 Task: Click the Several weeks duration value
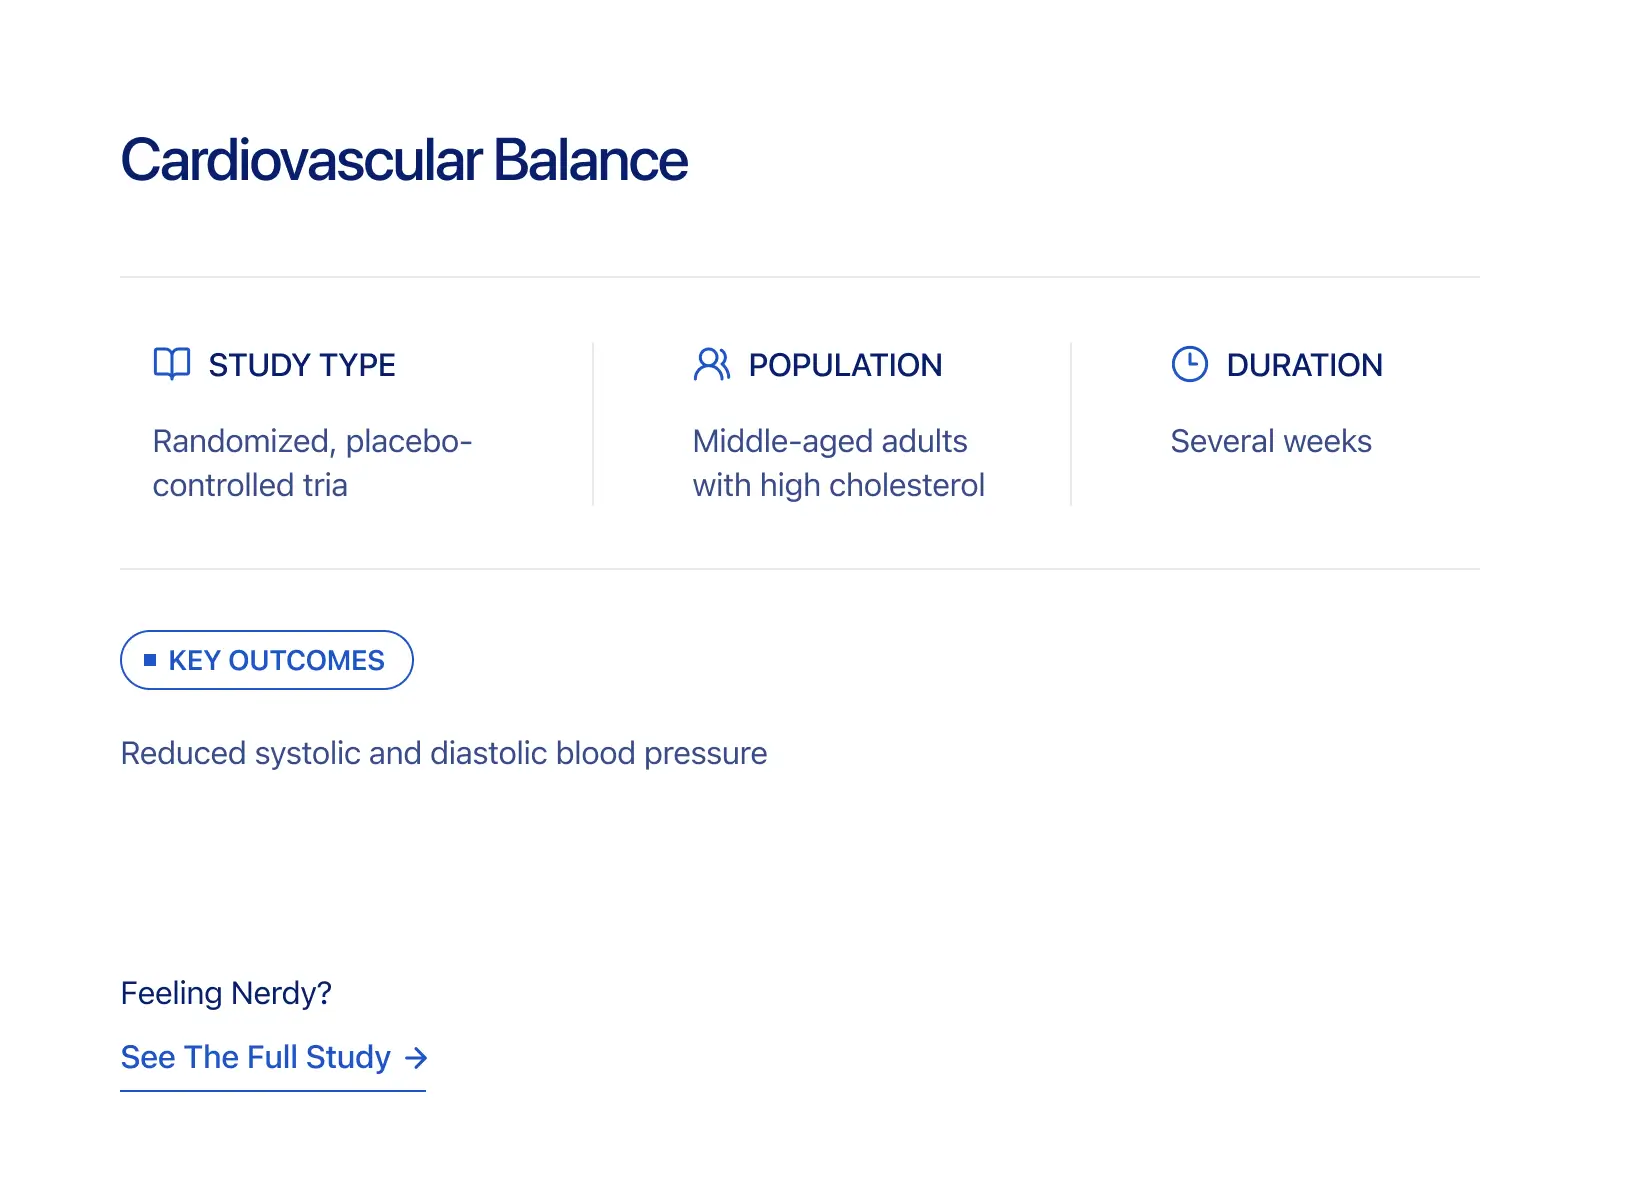(1271, 441)
